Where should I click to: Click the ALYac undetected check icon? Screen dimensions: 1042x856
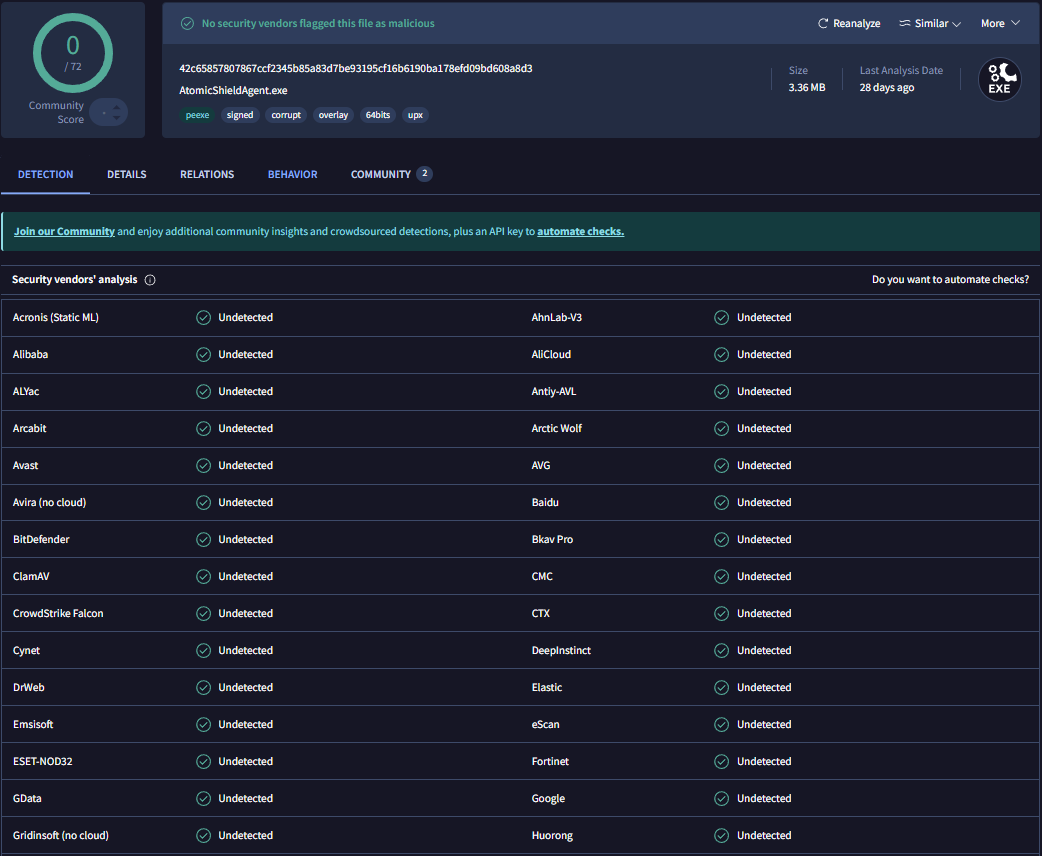(203, 391)
